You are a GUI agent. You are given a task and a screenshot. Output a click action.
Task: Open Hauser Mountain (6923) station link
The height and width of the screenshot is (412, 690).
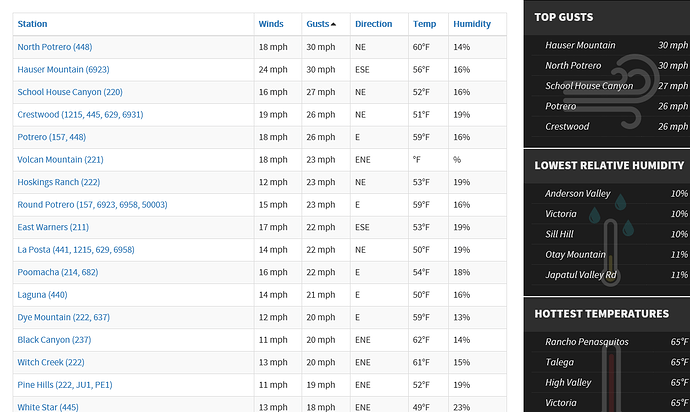63,69
